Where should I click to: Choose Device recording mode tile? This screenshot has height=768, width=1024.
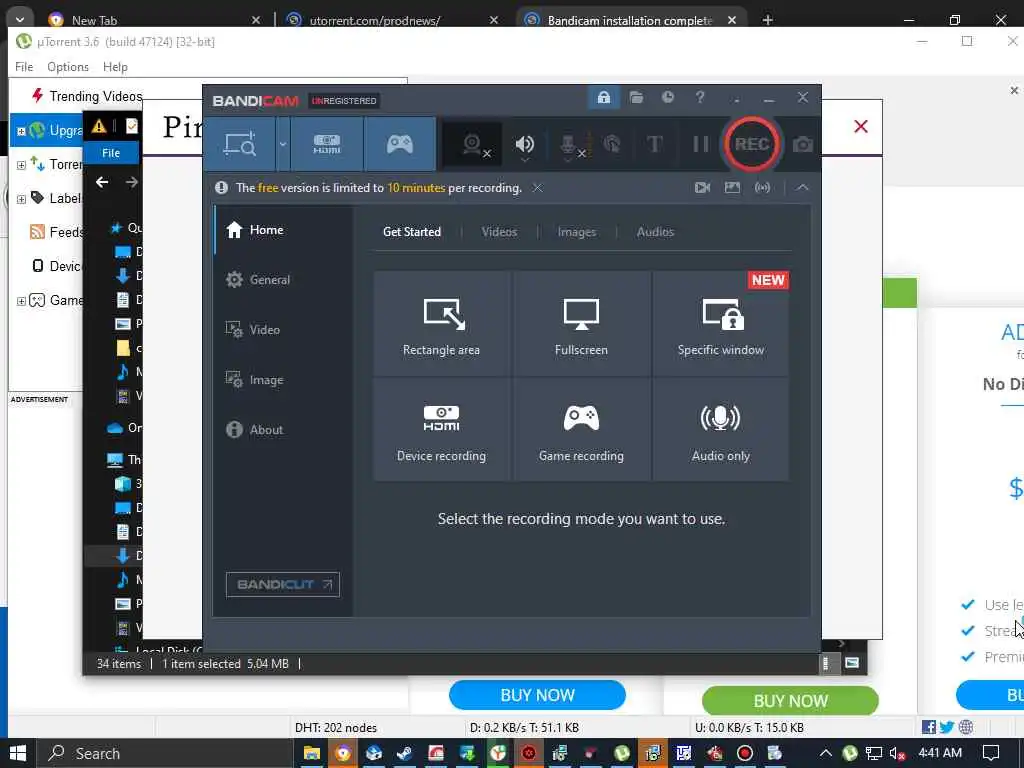tap(441, 430)
